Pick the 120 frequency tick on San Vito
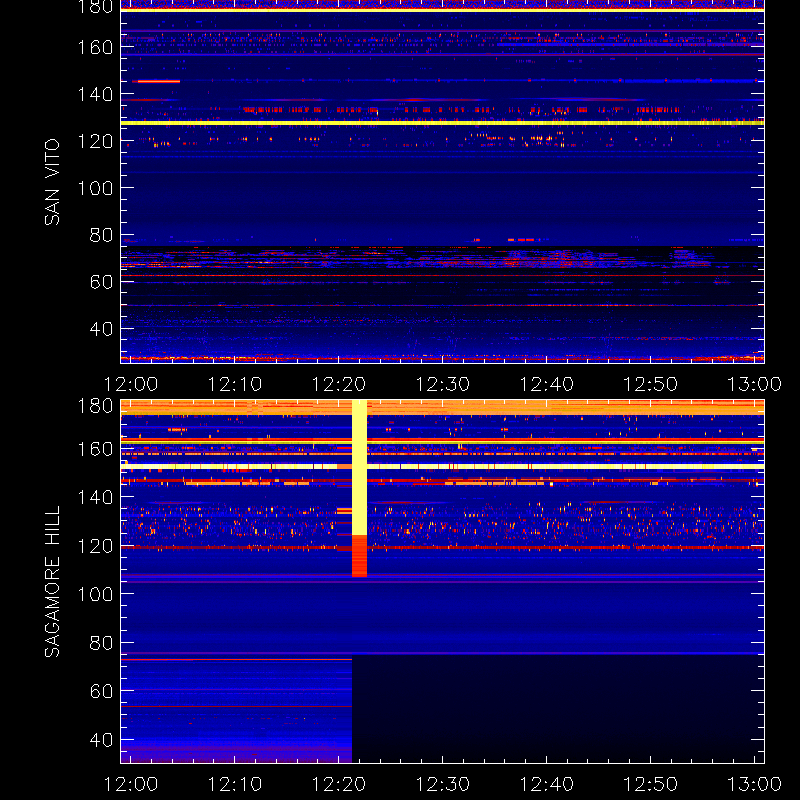 coord(95,141)
